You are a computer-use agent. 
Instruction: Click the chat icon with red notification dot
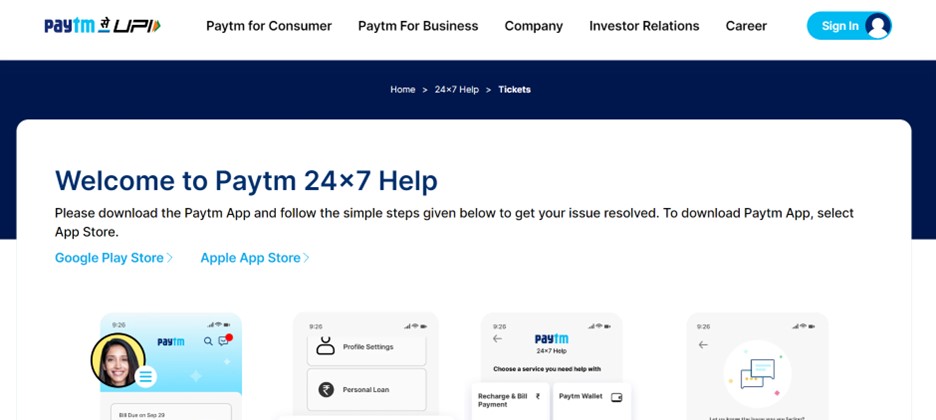[x=224, y=341]
